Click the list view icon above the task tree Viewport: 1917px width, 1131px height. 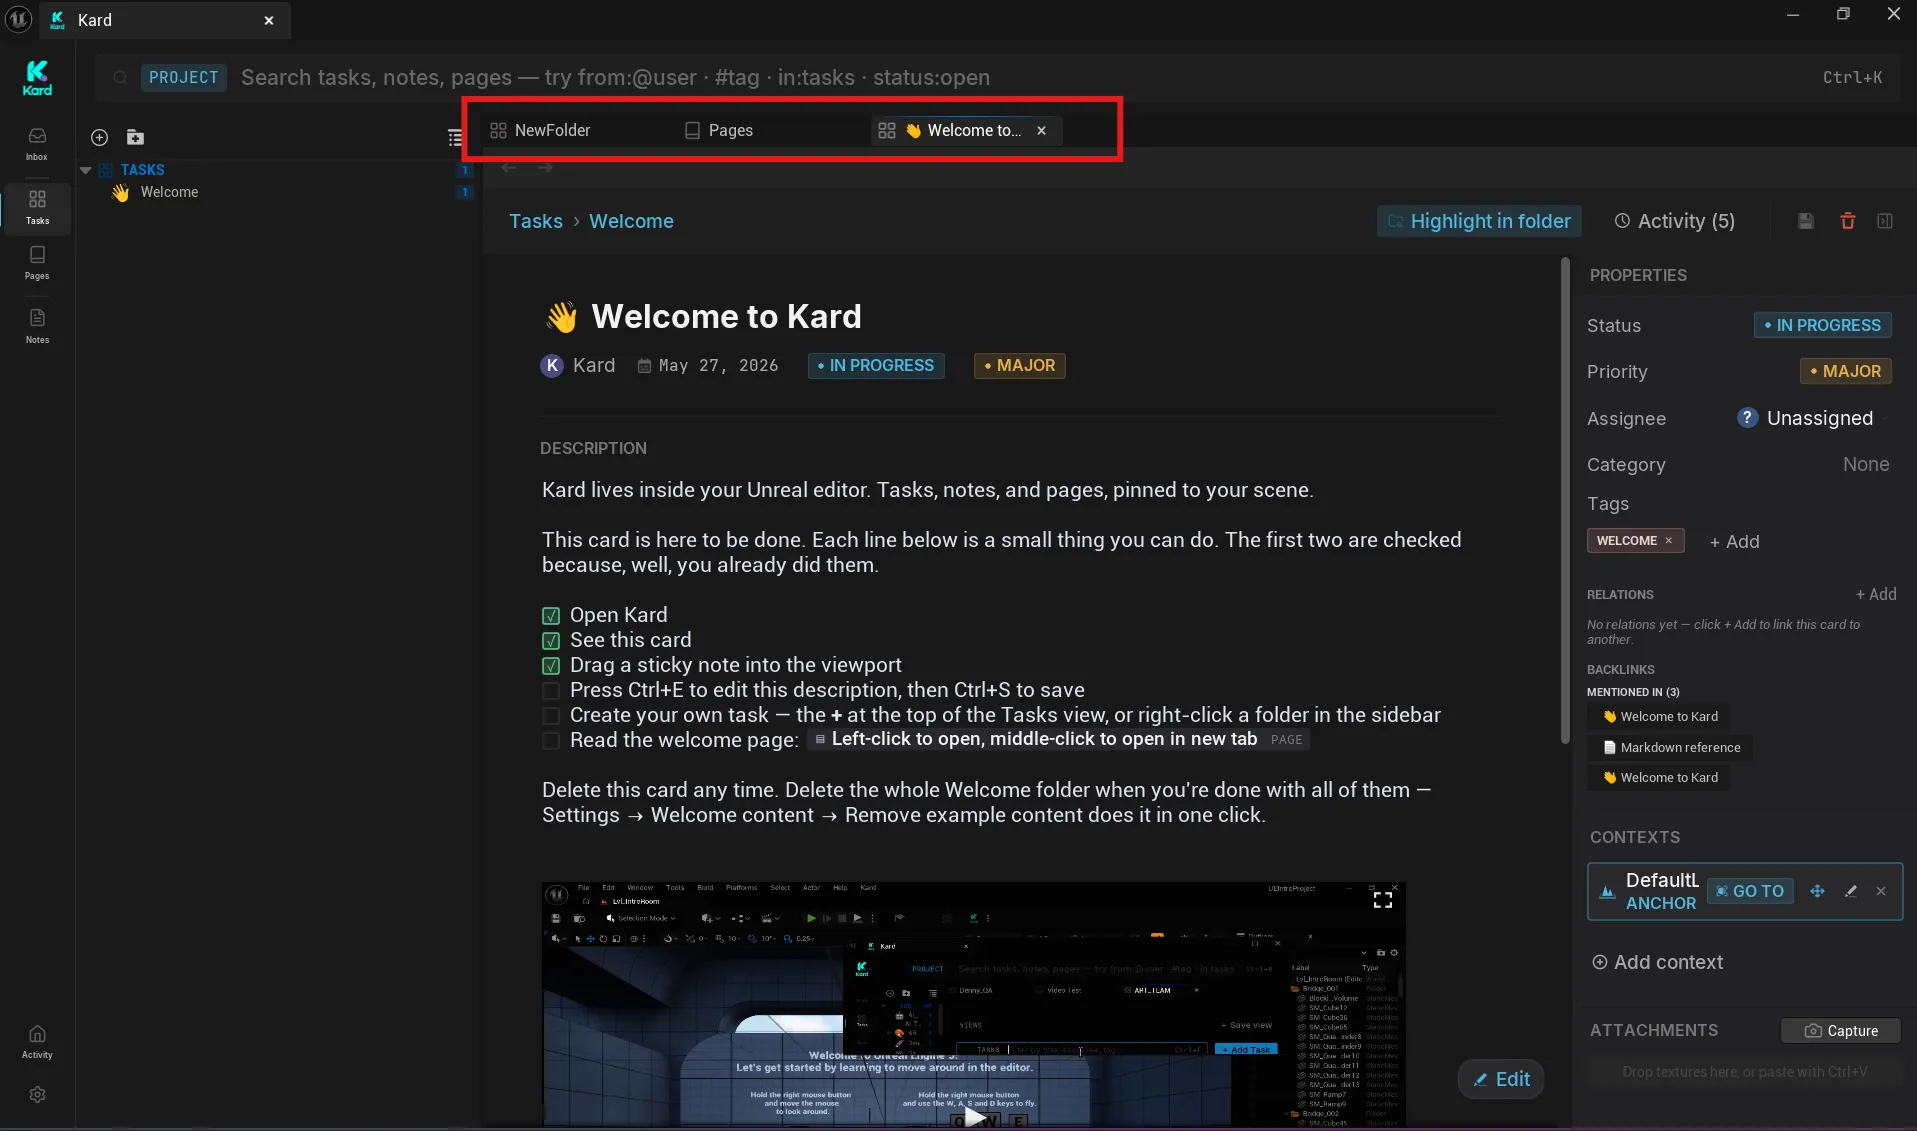[x=454, y=137]
